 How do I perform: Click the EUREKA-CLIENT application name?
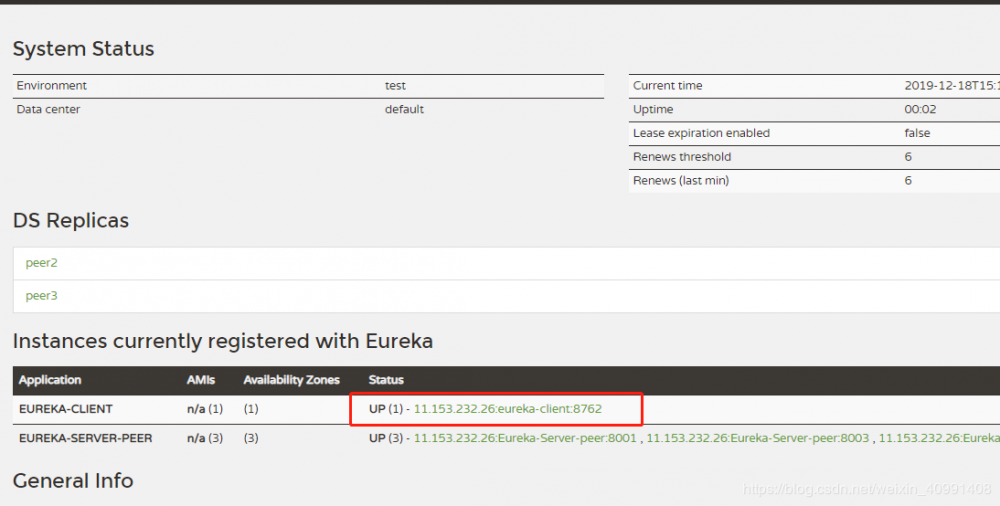click(x=66, y=409)
